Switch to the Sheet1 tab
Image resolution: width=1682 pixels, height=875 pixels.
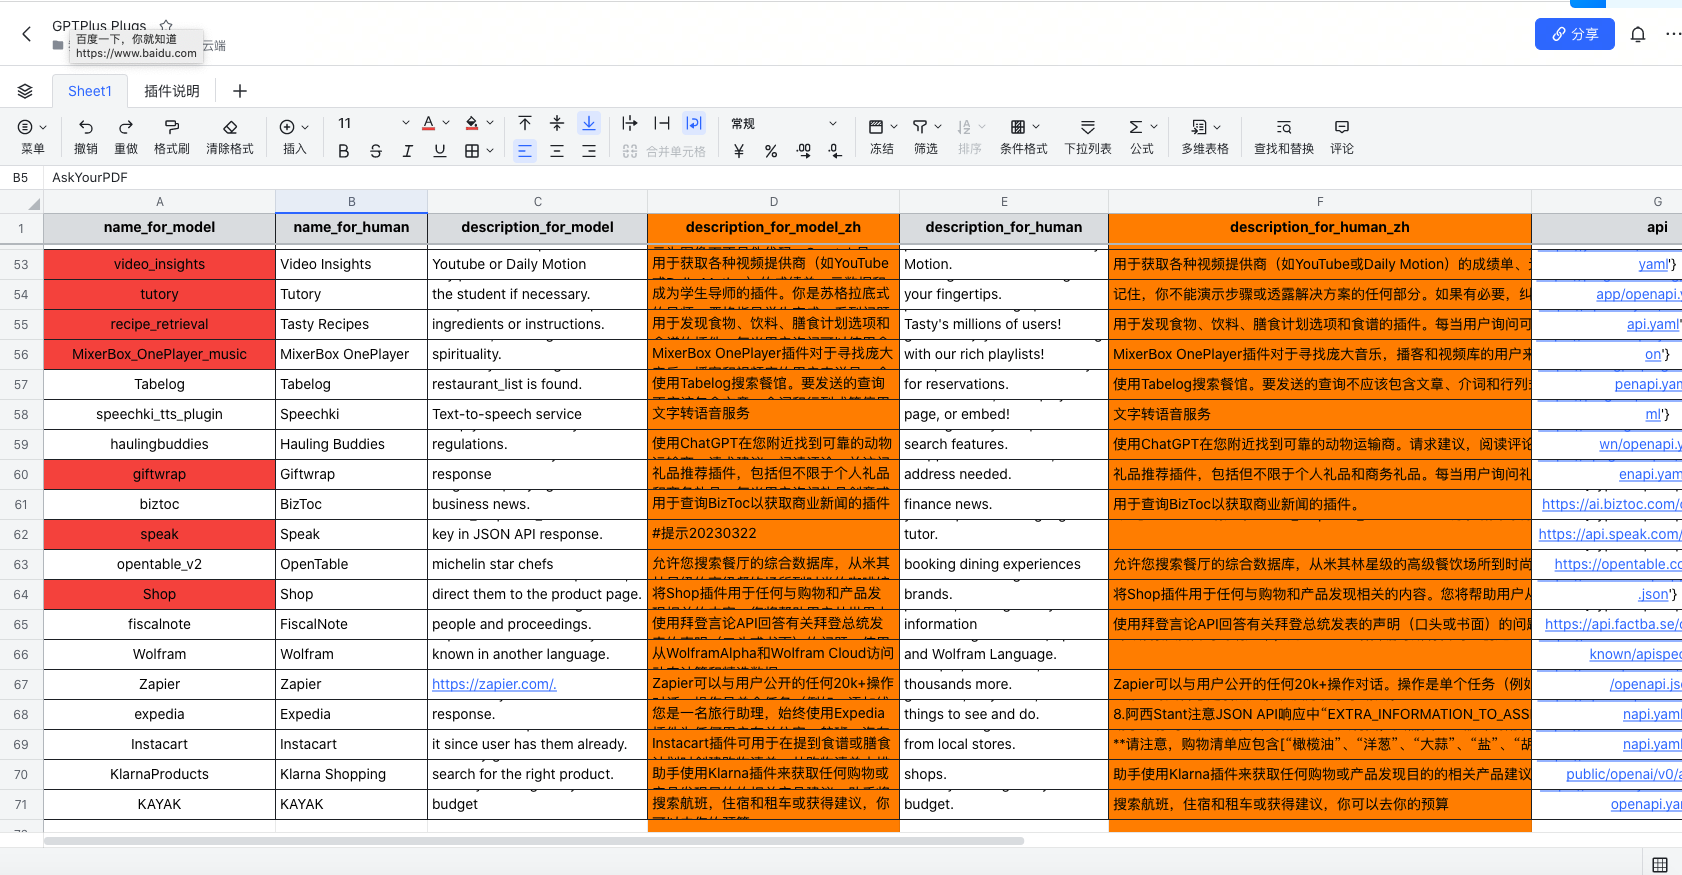(x=90, y=91)
